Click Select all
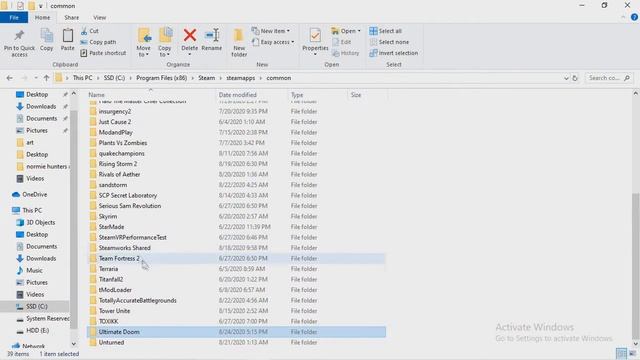The image size is (640, 360). [386, 31]
